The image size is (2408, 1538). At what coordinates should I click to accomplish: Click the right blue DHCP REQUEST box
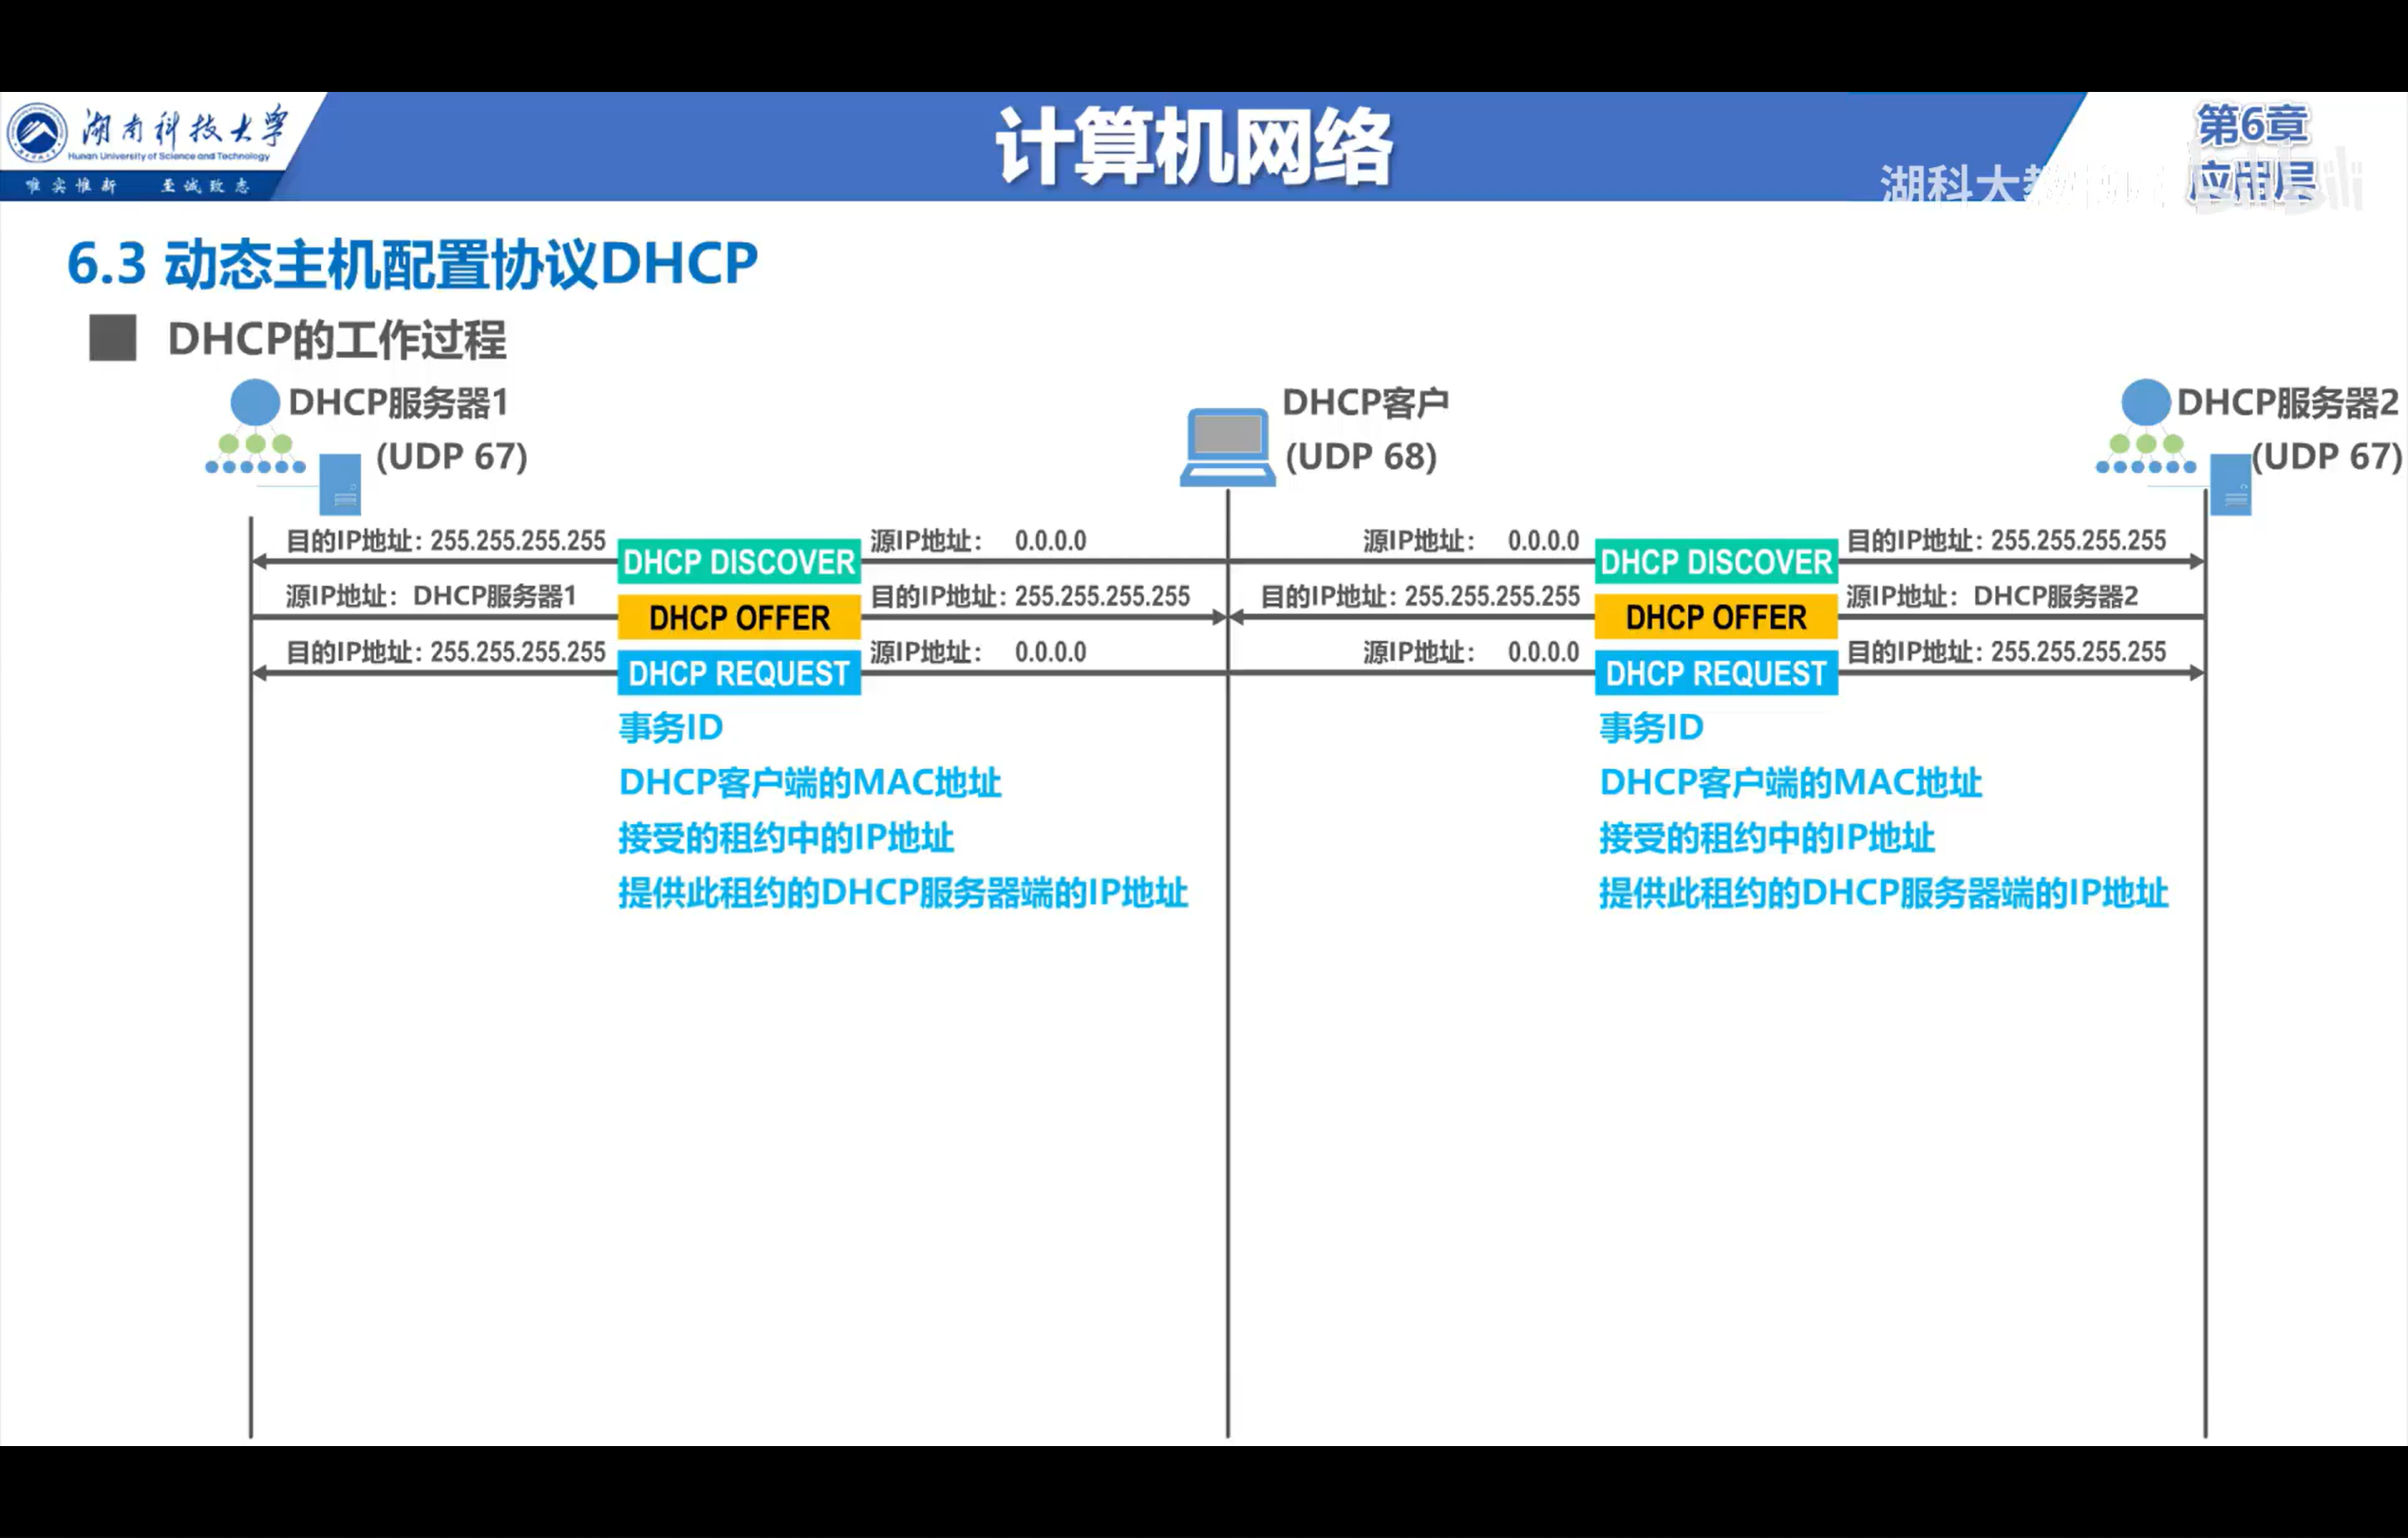coord(1716,674)
